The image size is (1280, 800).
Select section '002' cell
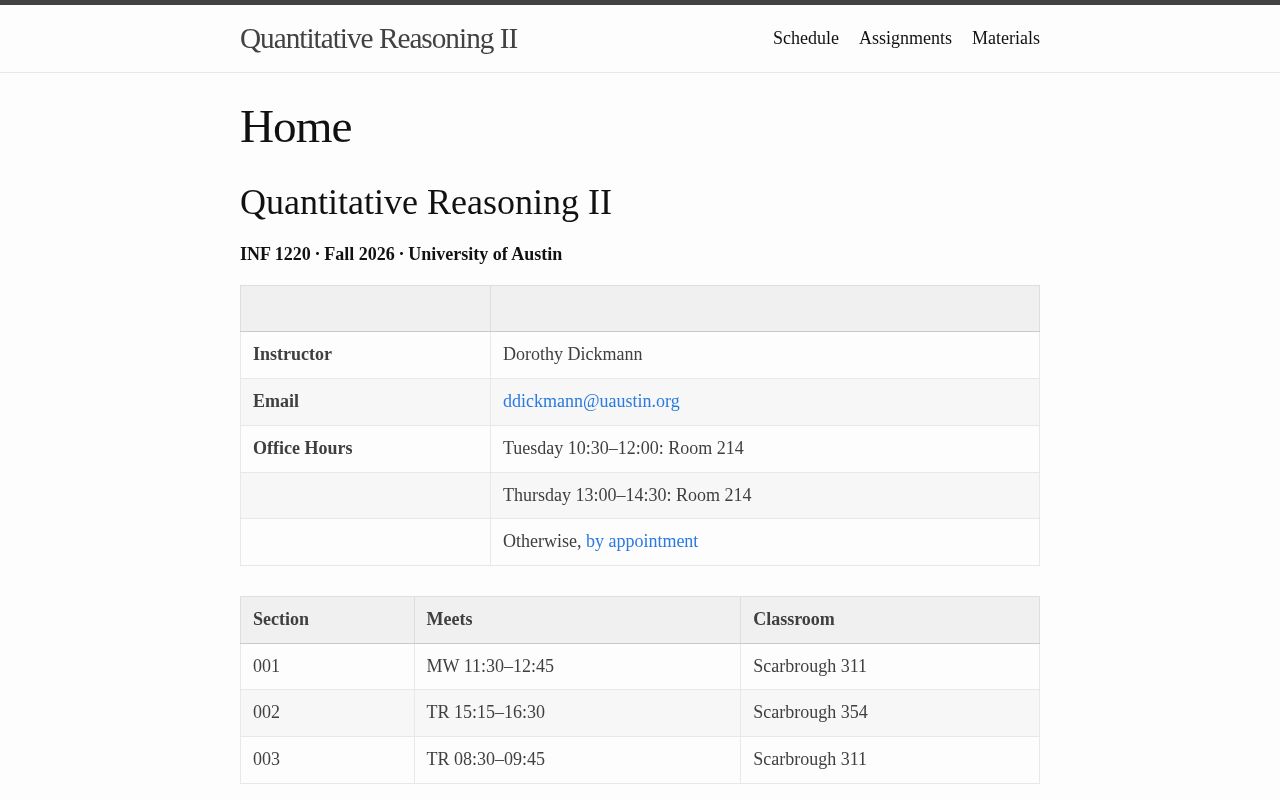(327, 713)
